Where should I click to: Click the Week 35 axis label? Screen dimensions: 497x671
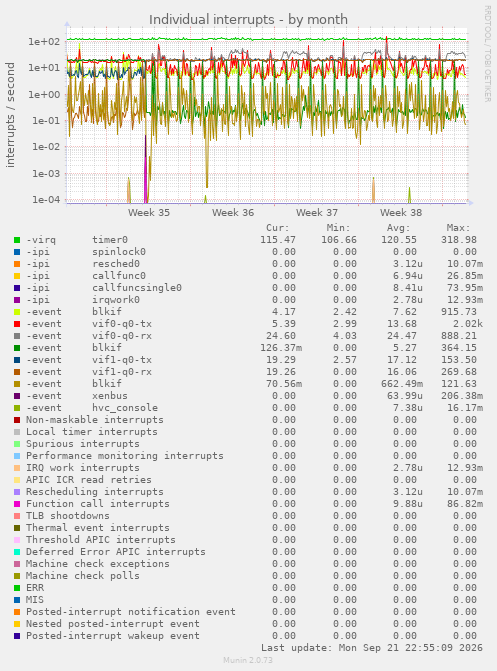coord(149,213)
